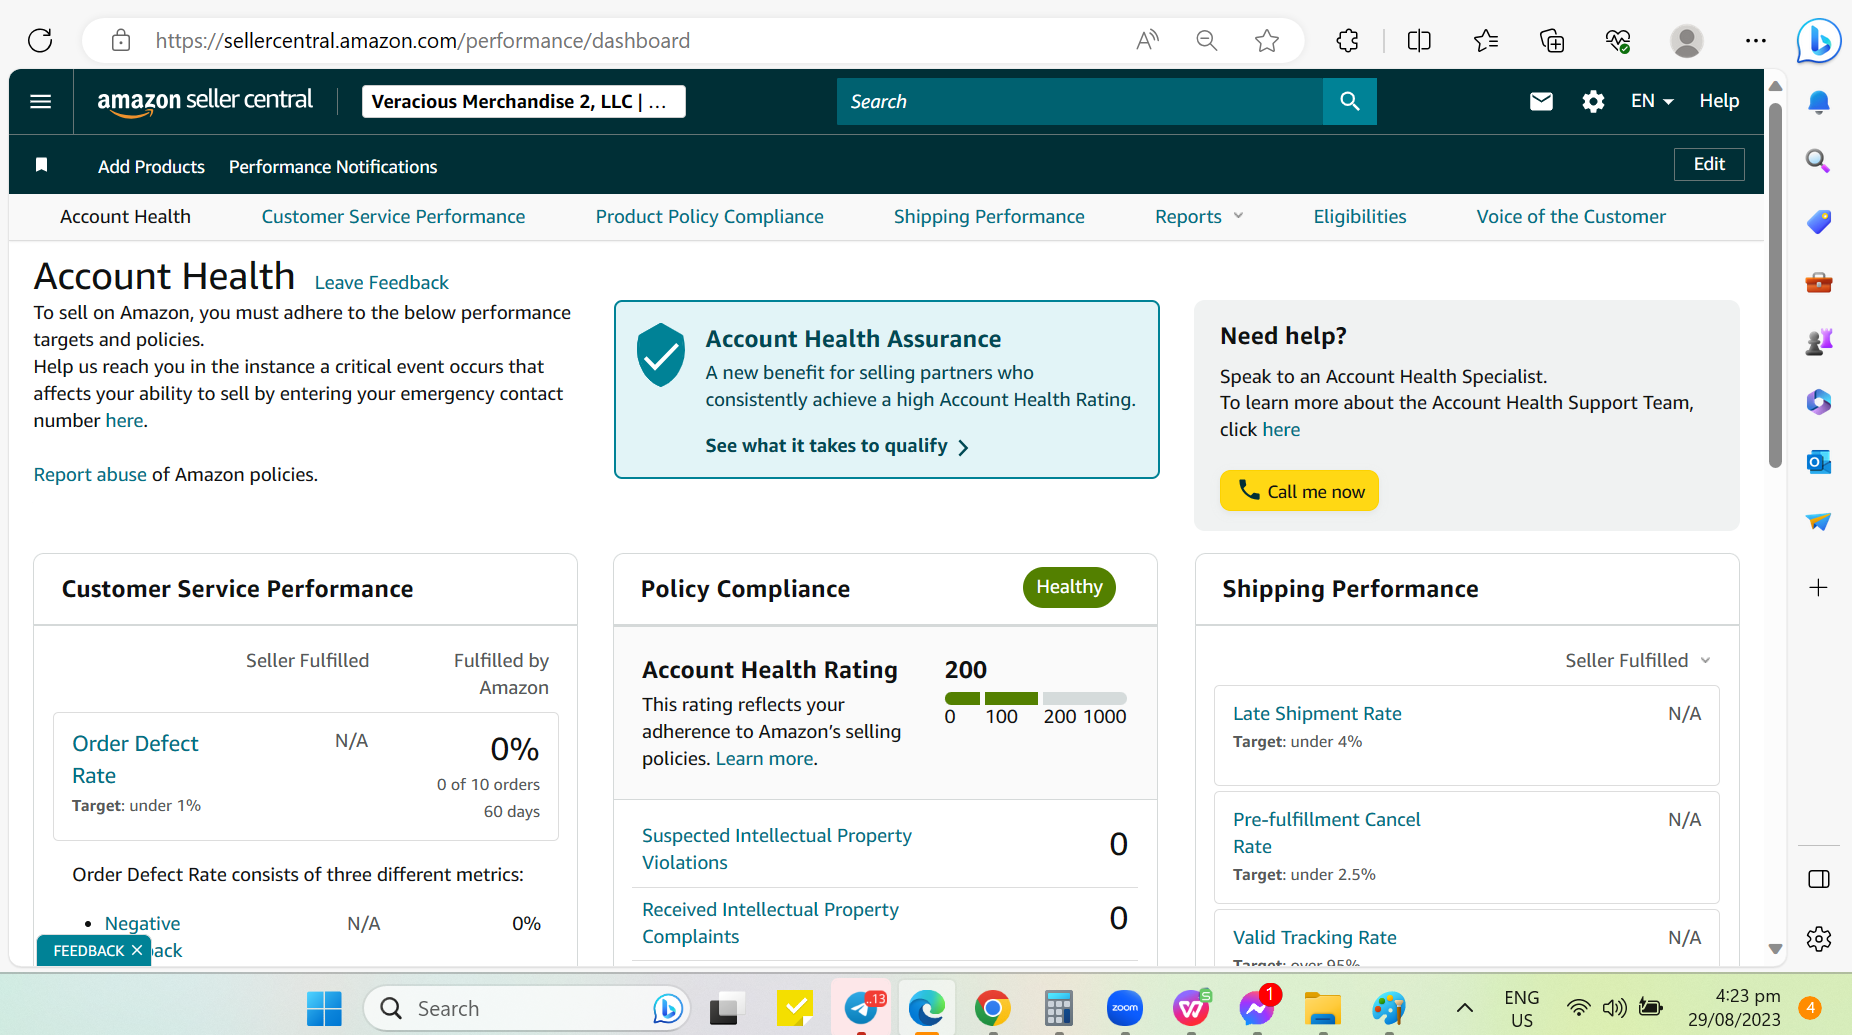Open Zoom from the taskbar
This screenshot has width=1852, height=1035.
pyautogui.click(x=1125, y=1008)
